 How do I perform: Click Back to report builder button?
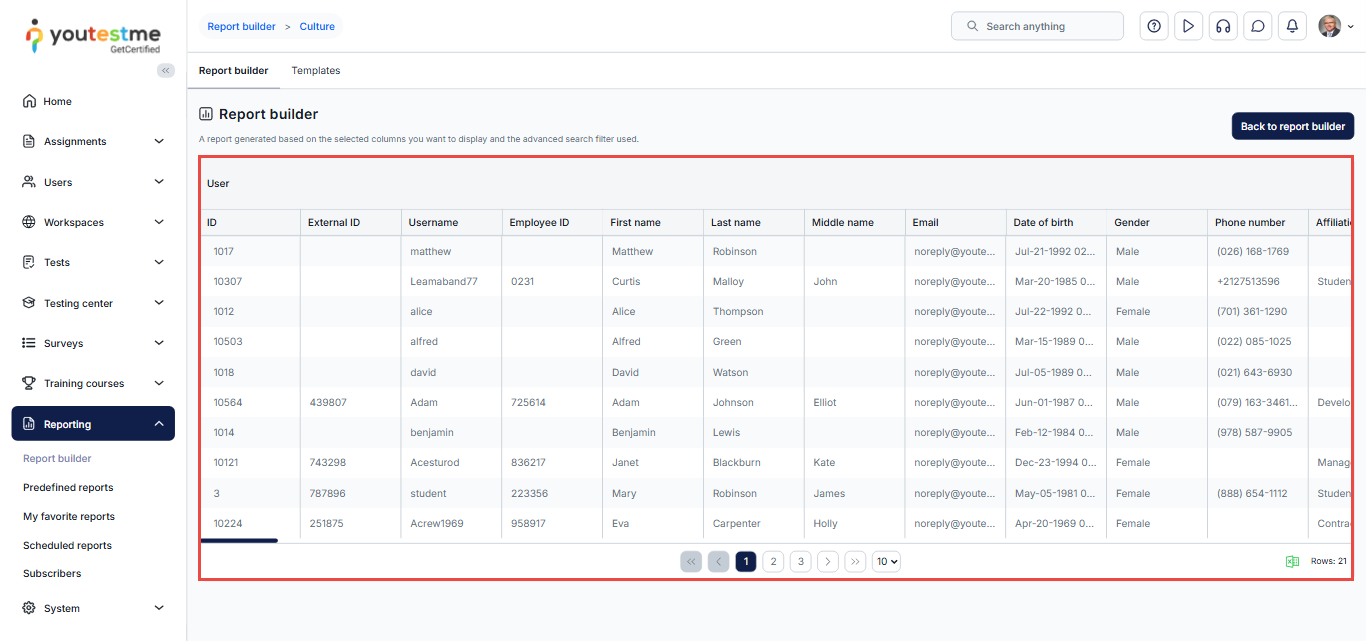coord(1292,127)
